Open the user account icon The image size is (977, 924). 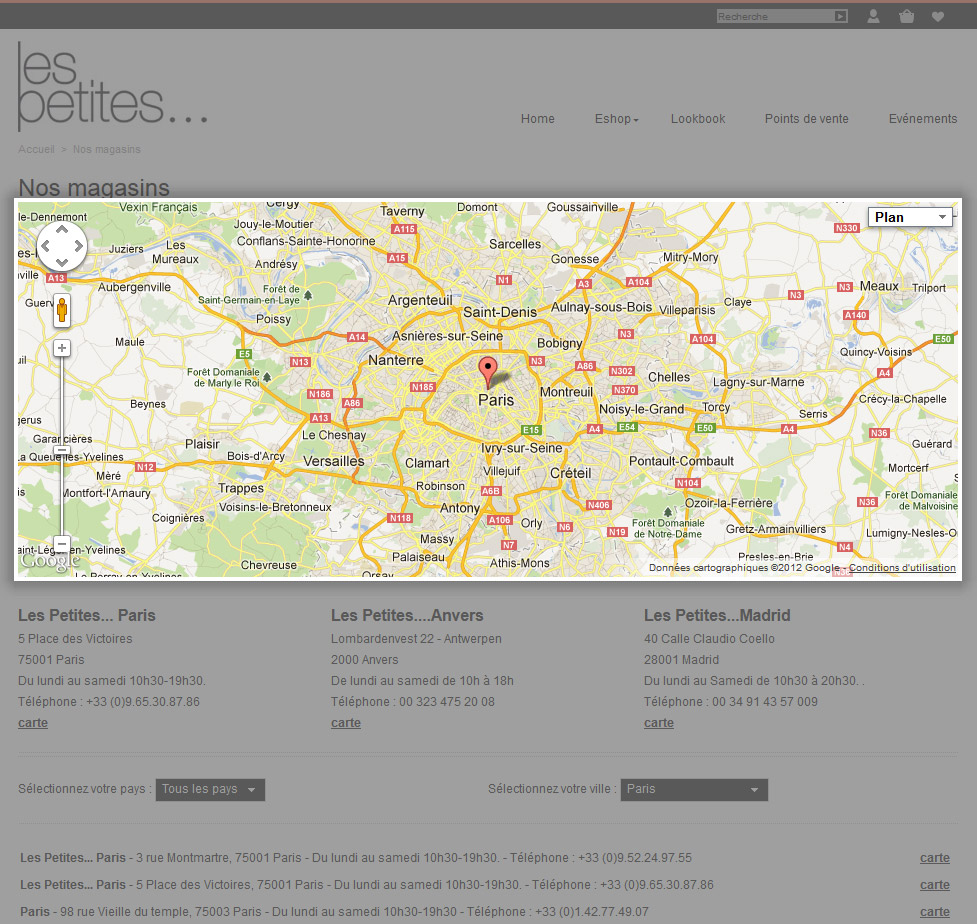click(x=874, y=16)
